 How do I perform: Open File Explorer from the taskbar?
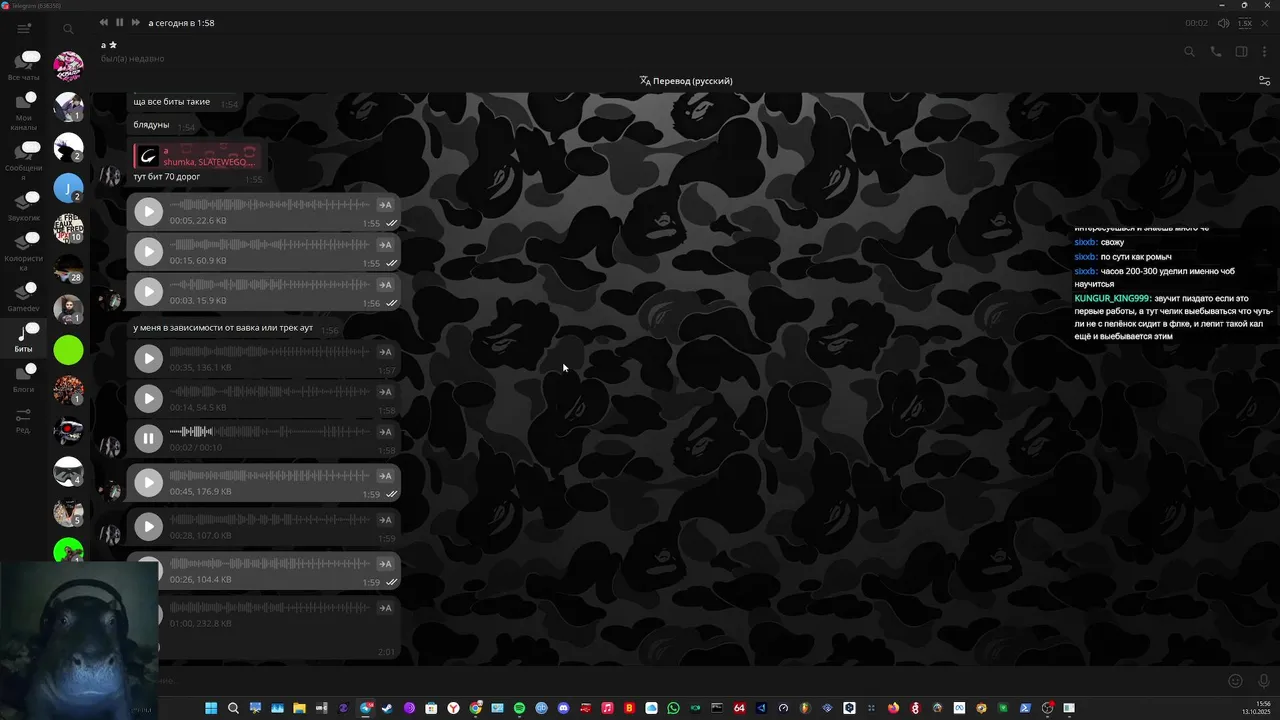click(x=299, y=708)
